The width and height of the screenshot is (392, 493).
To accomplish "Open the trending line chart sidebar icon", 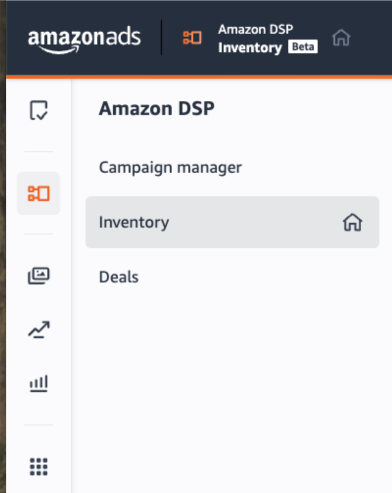I will tap(39, 330).
